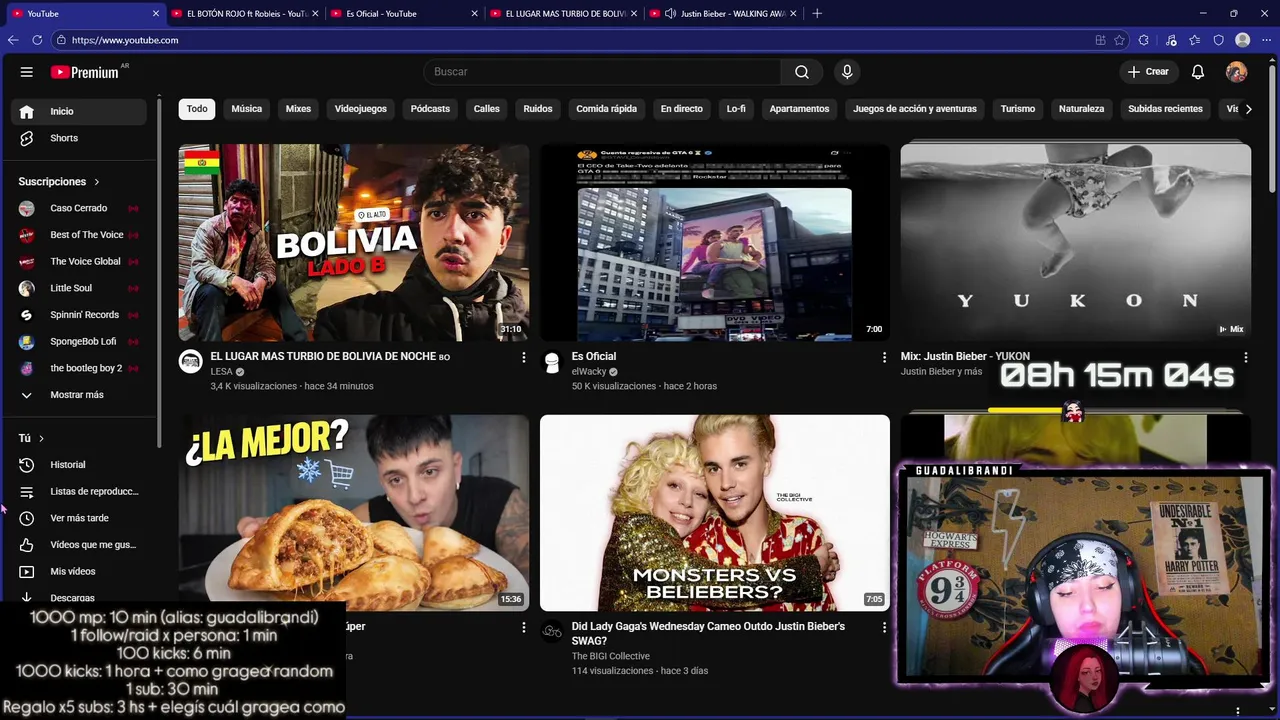The image size is (1280, 720).
Task: Reload the page in the browser
Action: point(37,40)
